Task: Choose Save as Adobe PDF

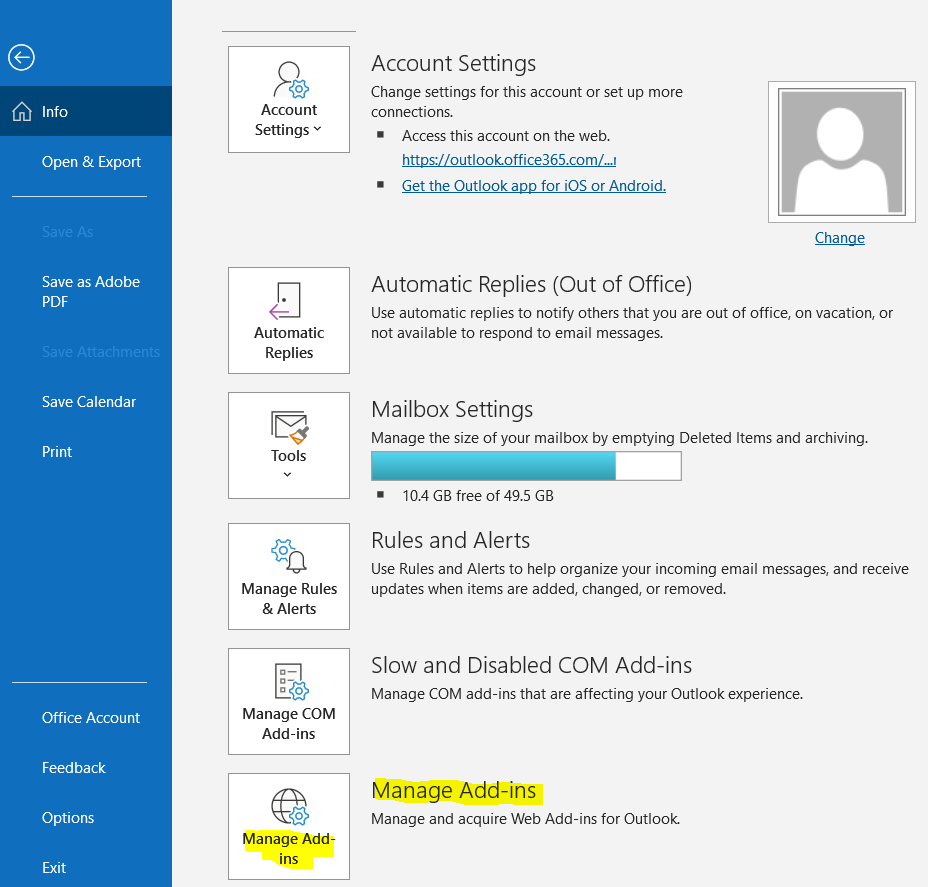Action: 91,291
